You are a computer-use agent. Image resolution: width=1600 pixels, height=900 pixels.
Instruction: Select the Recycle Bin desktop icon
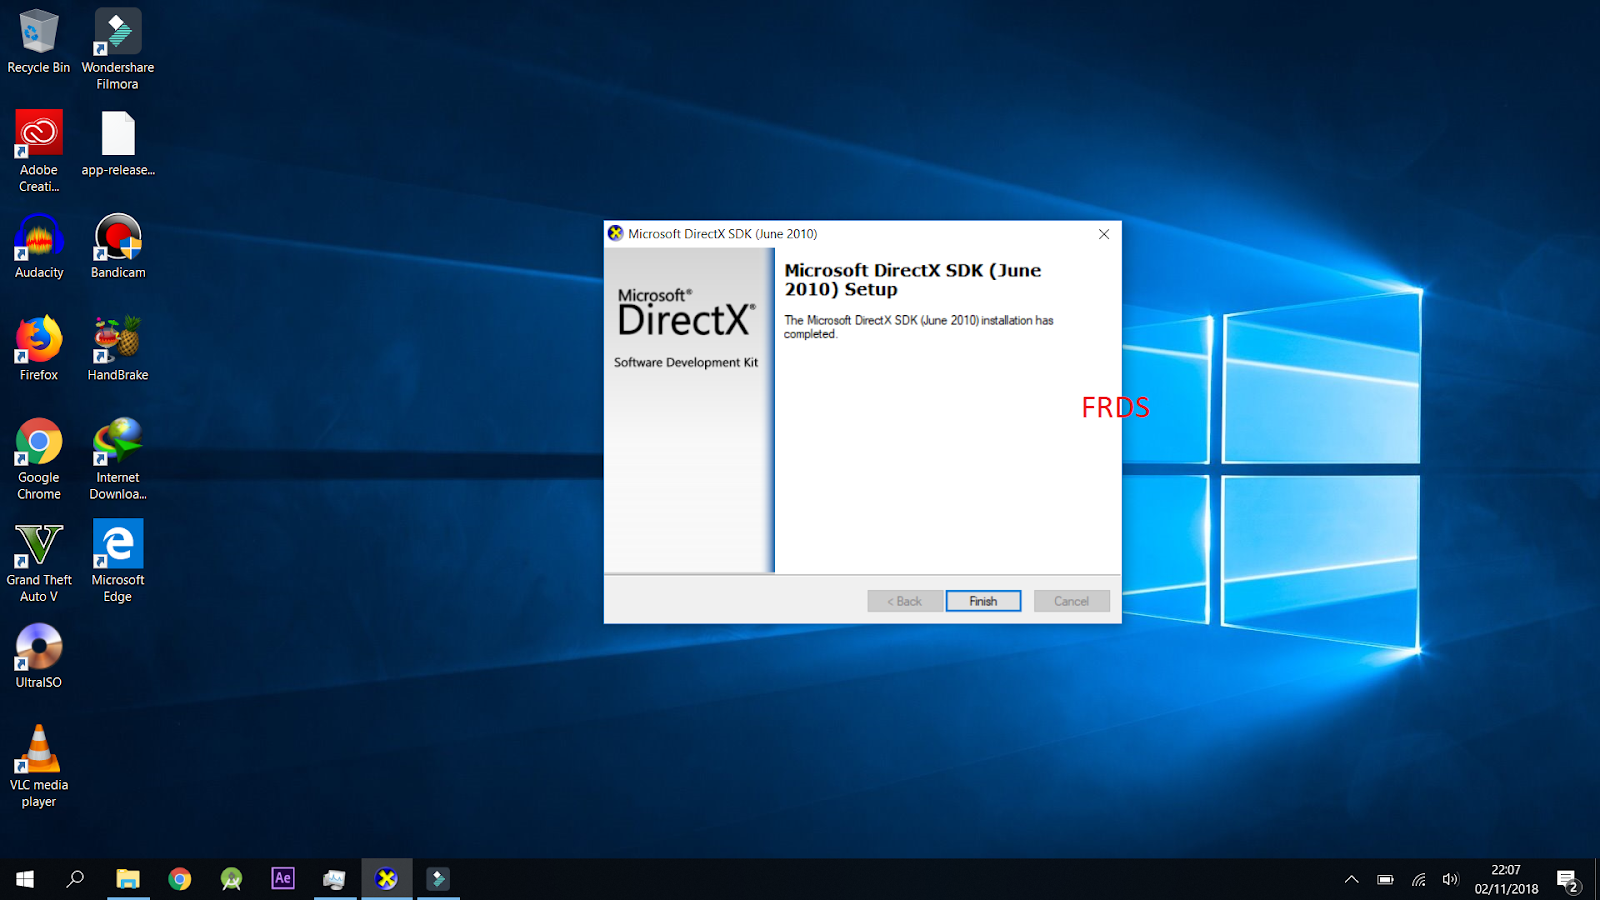pos(39,42)
